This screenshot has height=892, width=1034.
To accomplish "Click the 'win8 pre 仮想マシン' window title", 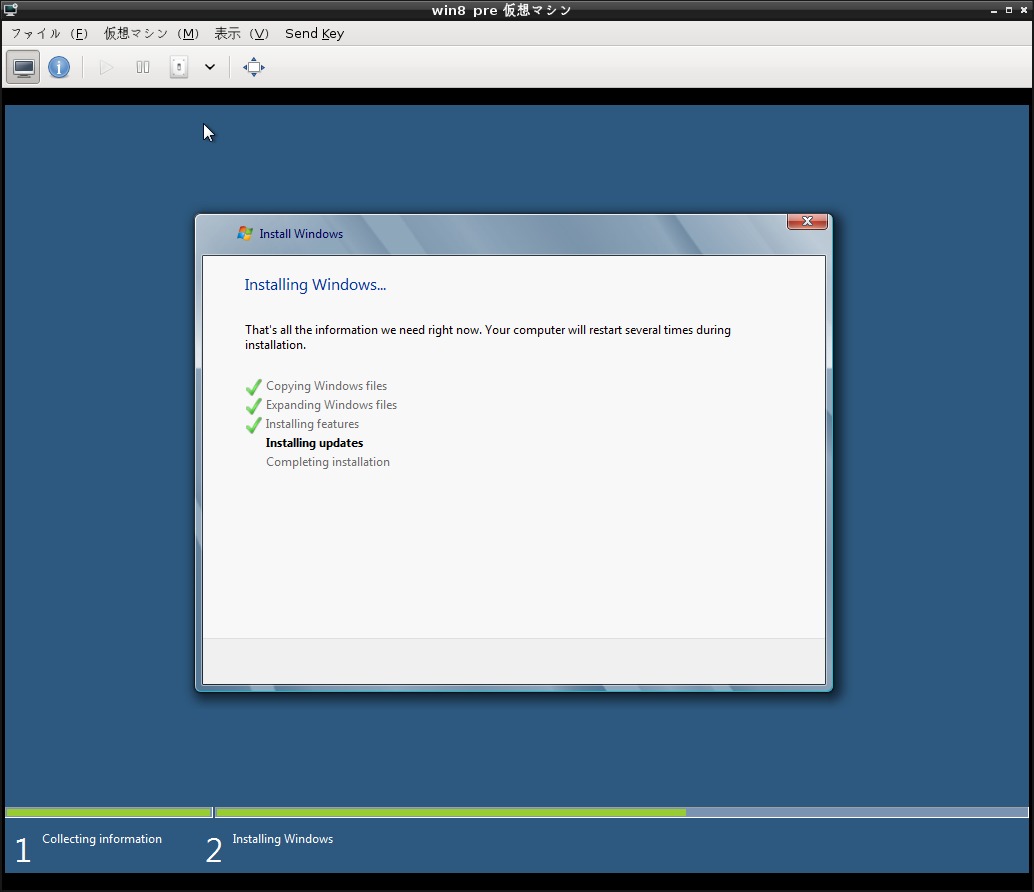I will (x=501, y=11).
